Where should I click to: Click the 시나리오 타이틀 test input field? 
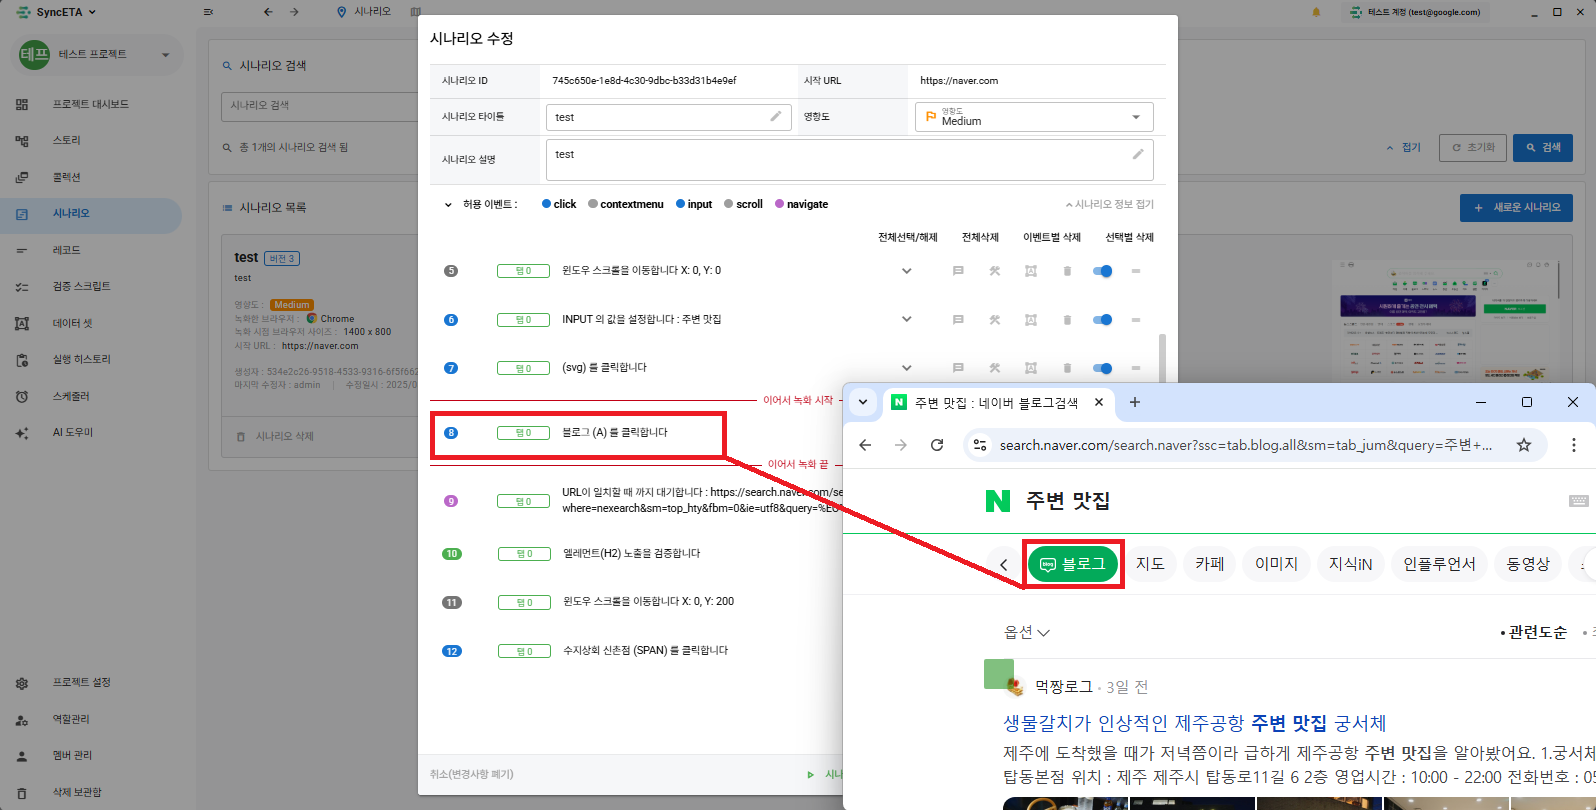click(x=668, y=117)
